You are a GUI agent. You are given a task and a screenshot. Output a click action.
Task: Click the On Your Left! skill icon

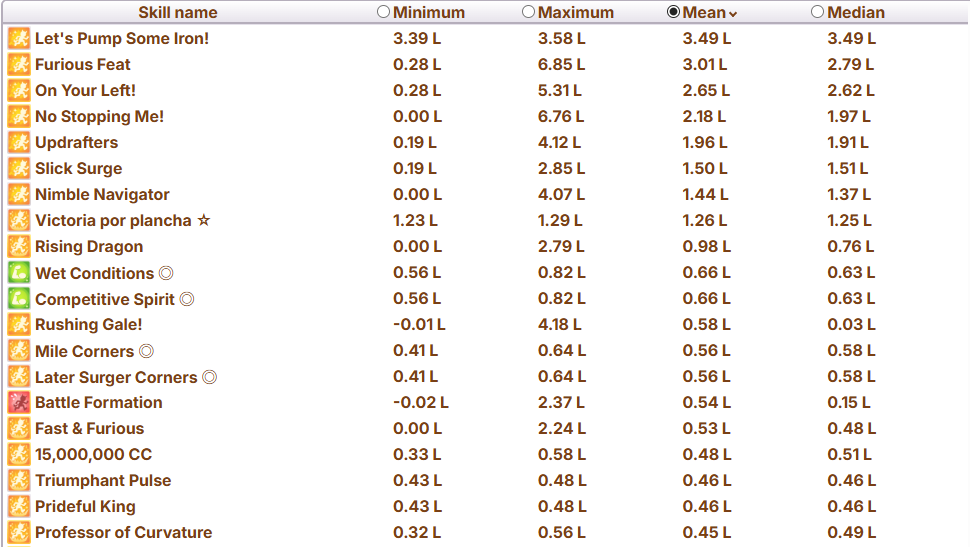click(x=19, y=90)
